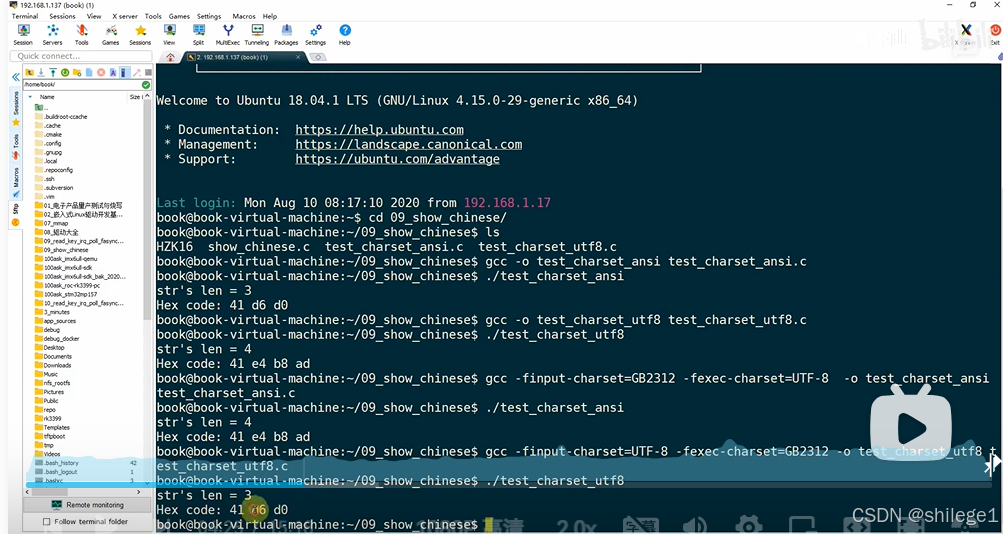The image size is (1003, 534).
Task: Open the Sessions menu in menu bar
Action: click(x=63, y=16)
